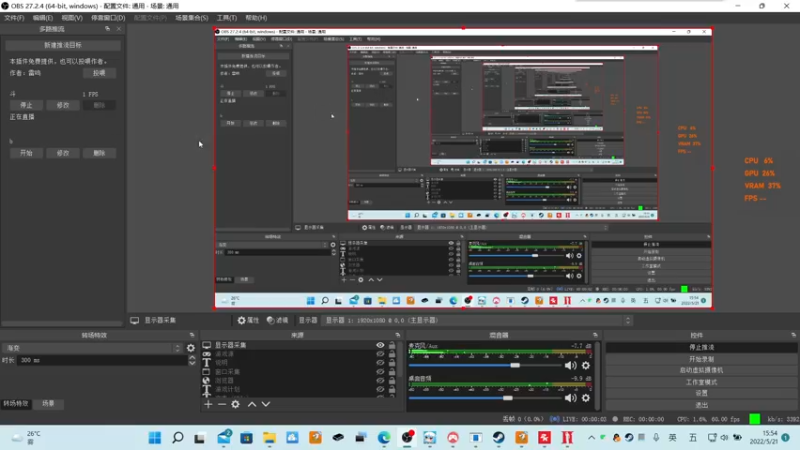Viewport: 800px width, 450px height.
Task: Switch to the 转场特效 tab
Action: pyautogui.click(x=16, y=404)
